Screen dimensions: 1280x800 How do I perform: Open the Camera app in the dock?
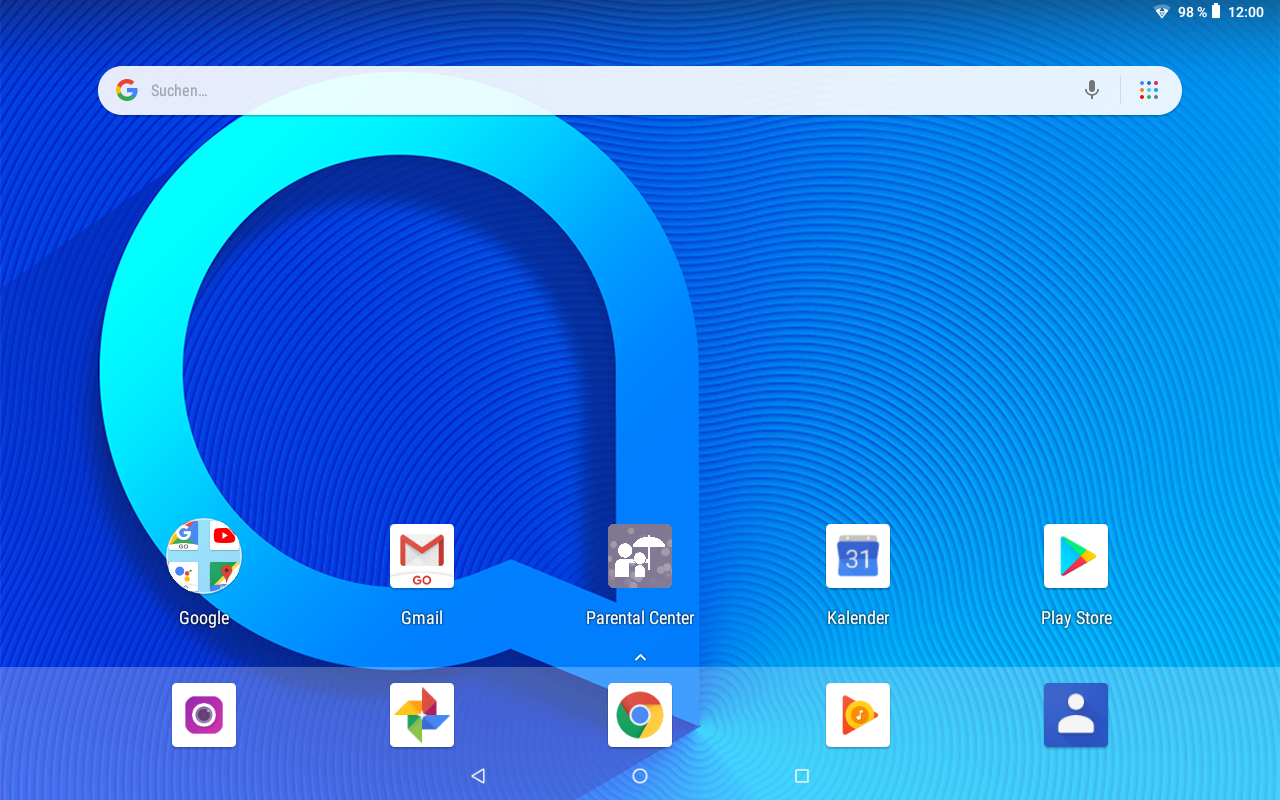pos(204,715)
